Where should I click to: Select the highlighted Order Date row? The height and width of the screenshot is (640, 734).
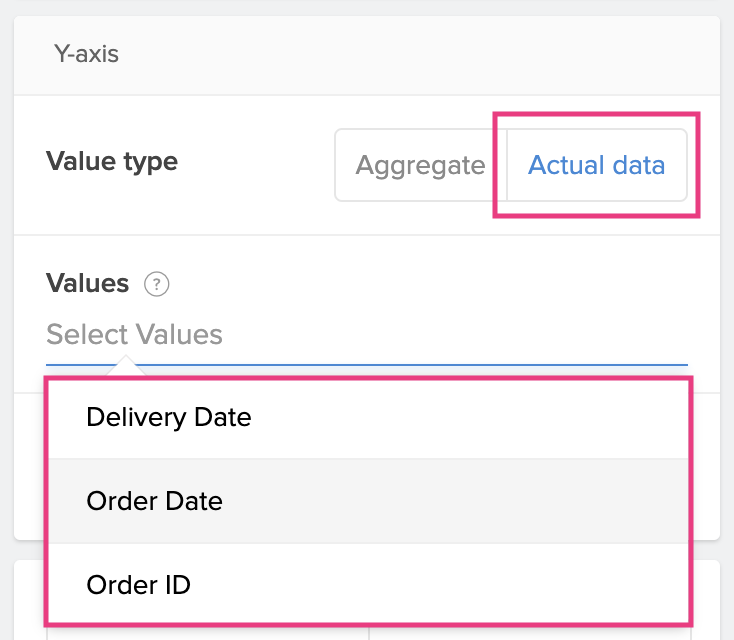click(366, 501)
